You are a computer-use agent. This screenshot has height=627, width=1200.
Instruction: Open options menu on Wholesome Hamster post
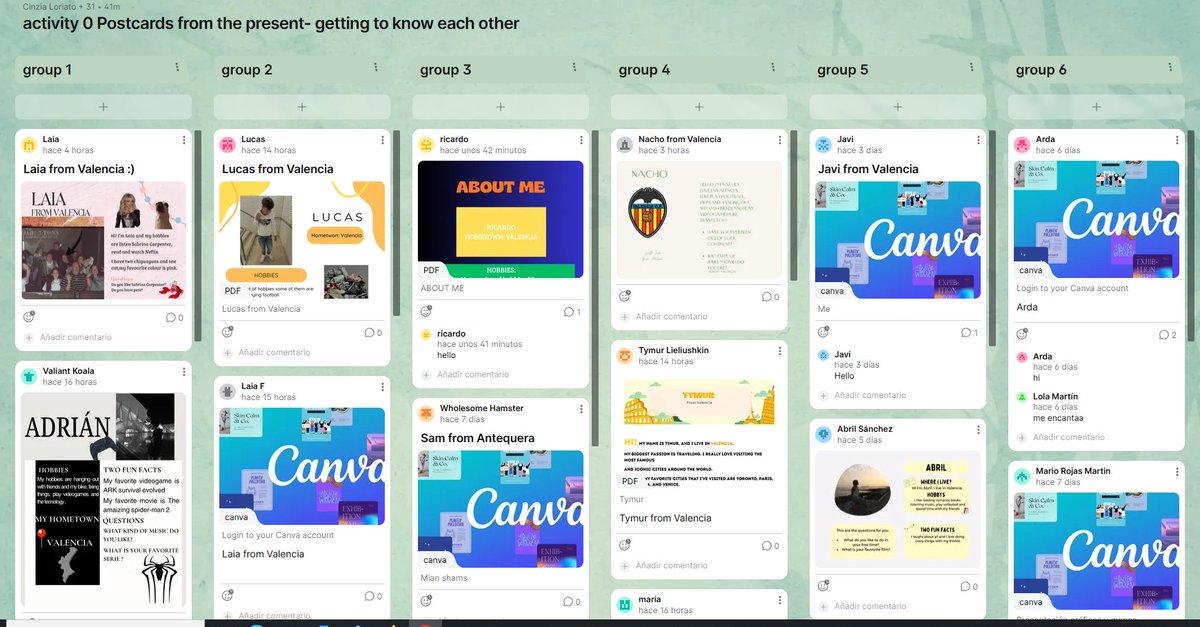tap(581, 409)
